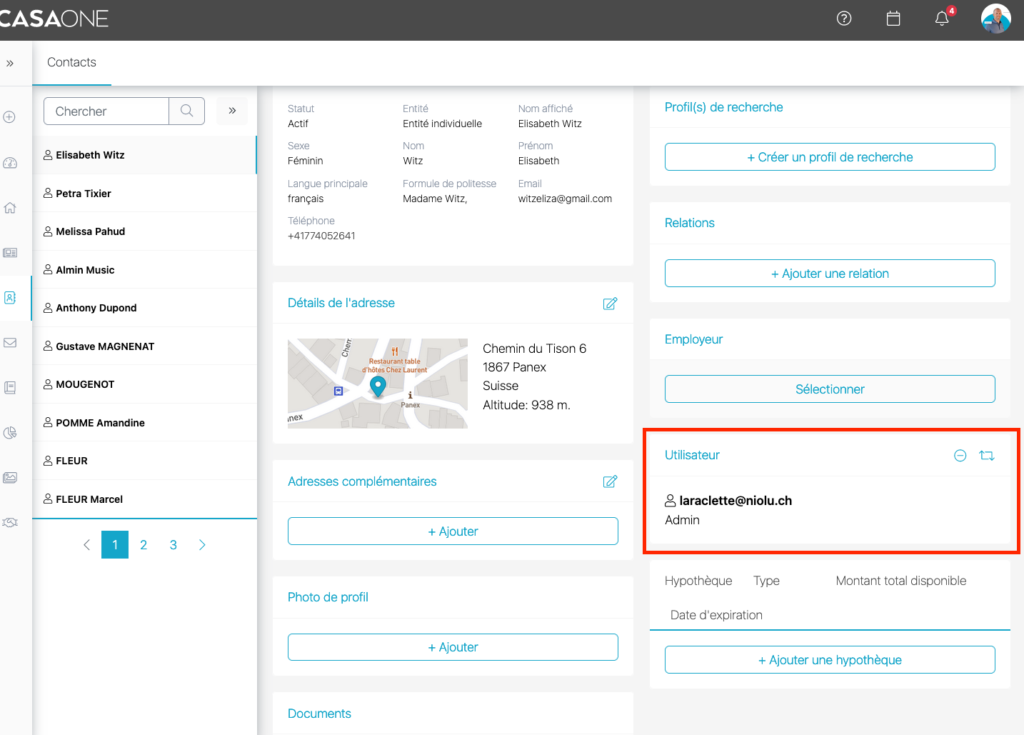Switch to the Contacts tab

(x=72, y=62)
